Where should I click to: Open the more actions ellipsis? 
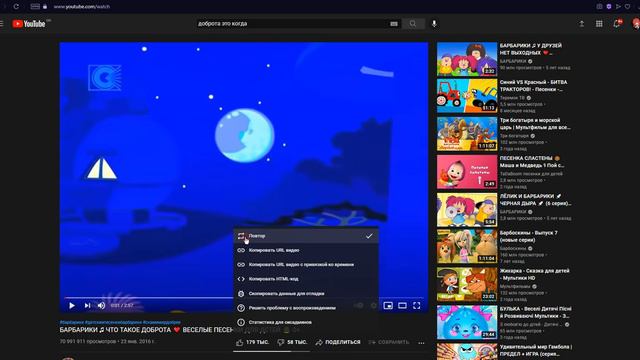point(421,342)
